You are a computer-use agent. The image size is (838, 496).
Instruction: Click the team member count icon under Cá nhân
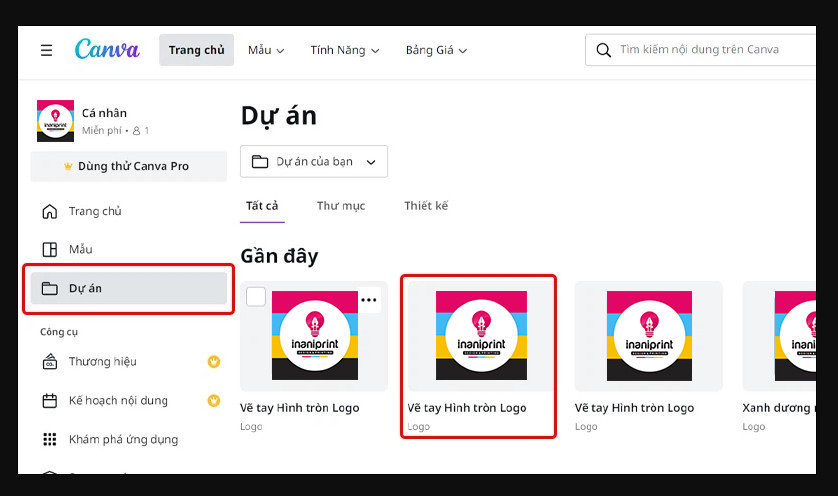(x=136, y=130)
